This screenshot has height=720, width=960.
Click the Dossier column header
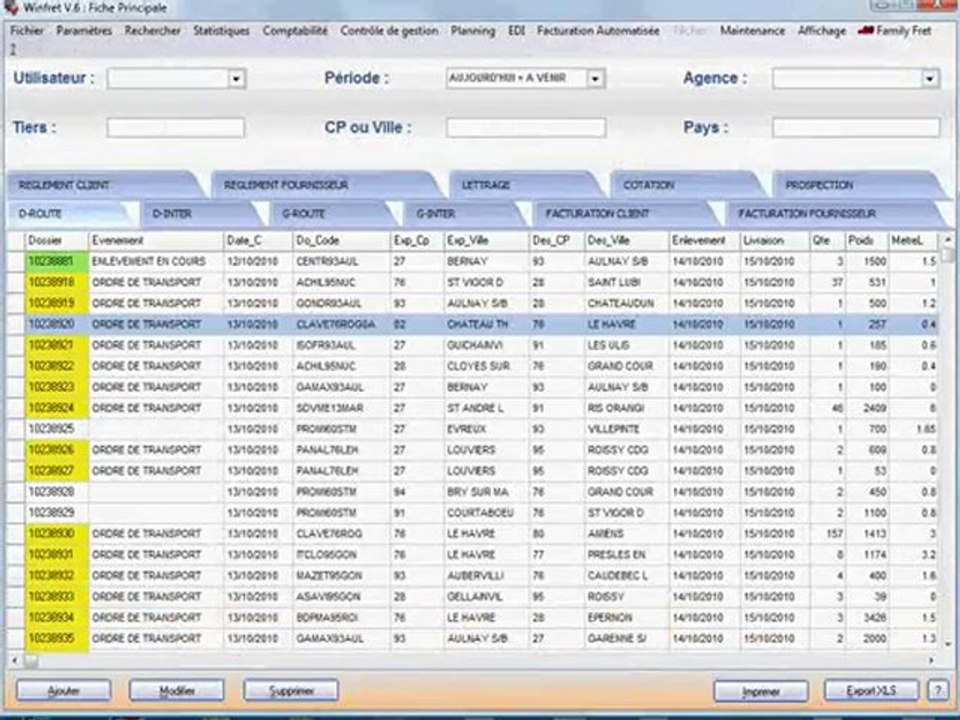(x=57, y=241)
